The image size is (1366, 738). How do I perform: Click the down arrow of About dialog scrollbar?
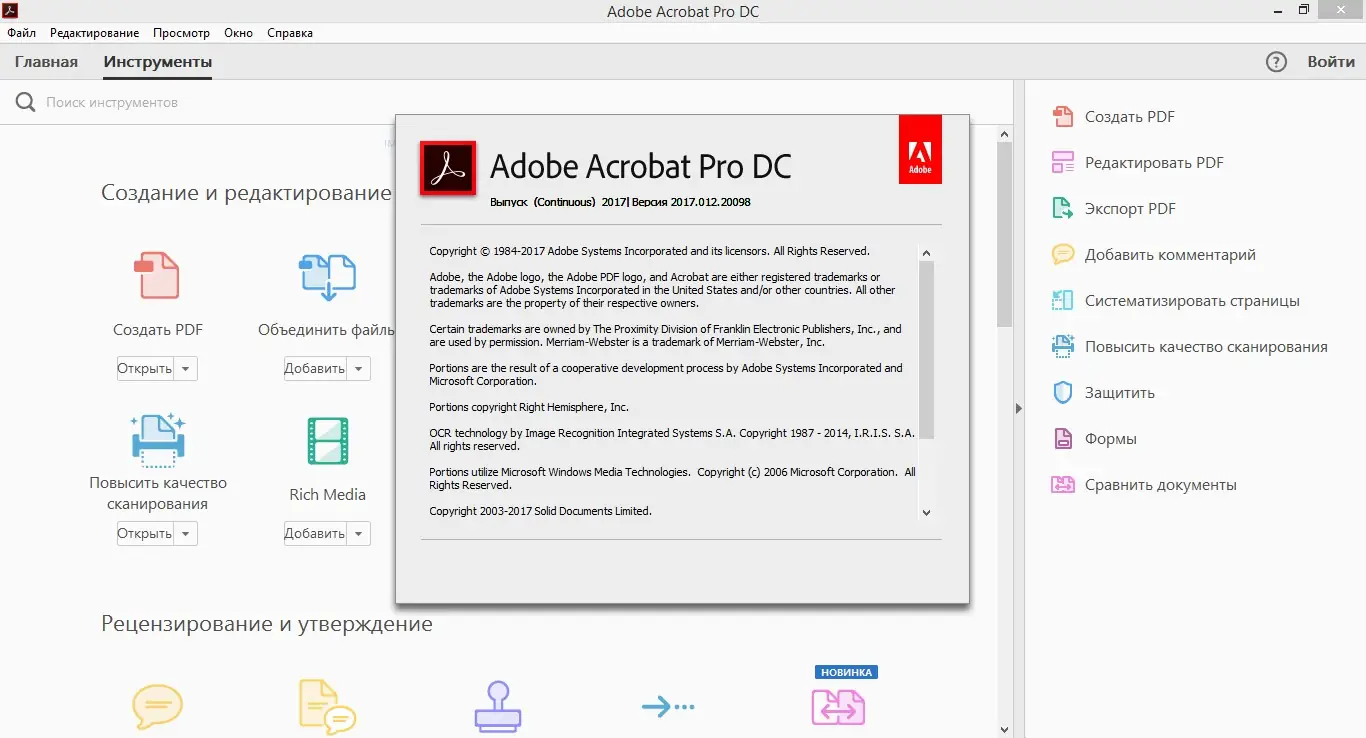pos(926,512)
